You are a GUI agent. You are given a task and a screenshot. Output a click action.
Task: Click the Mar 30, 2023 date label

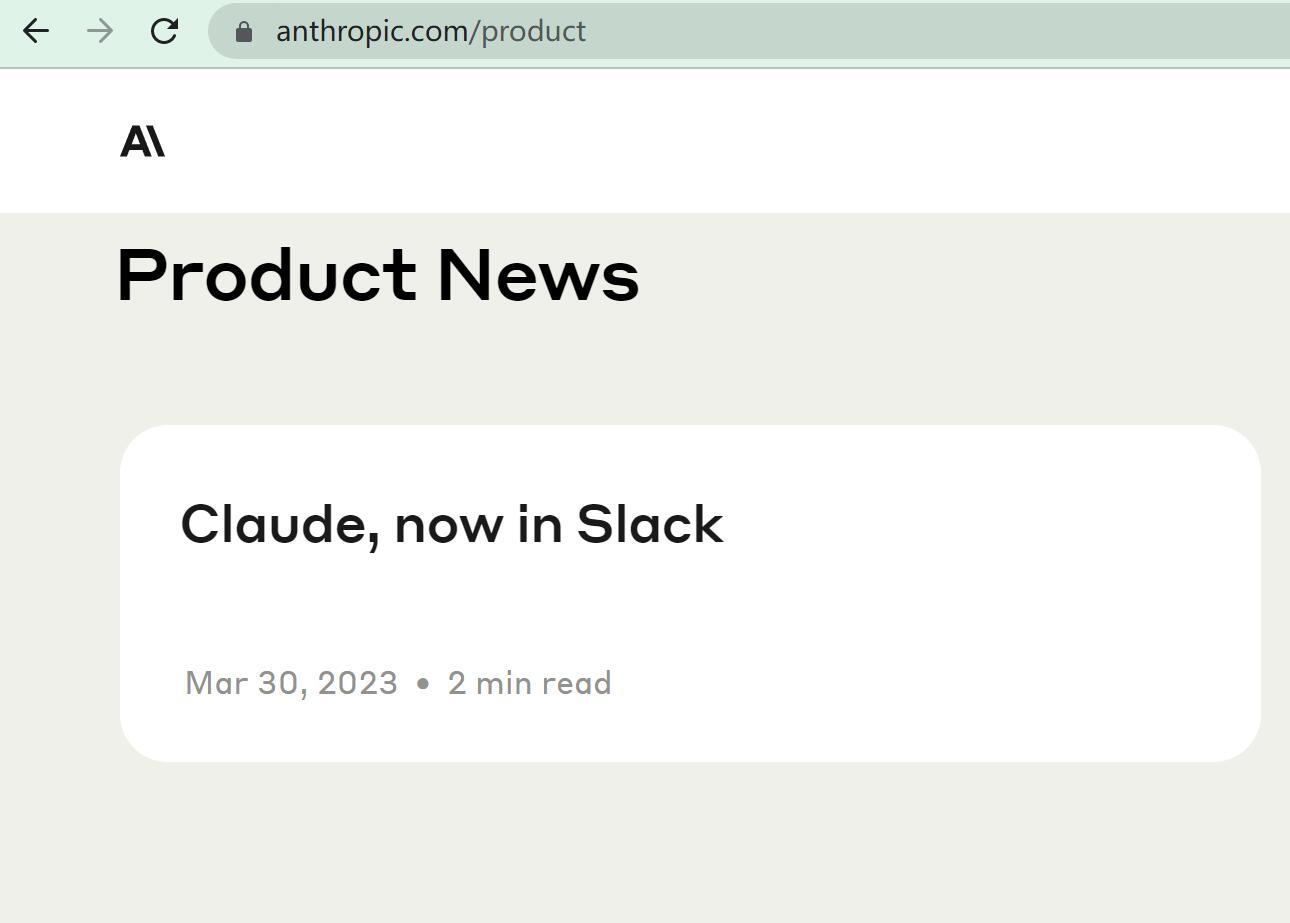click(291, 683)
